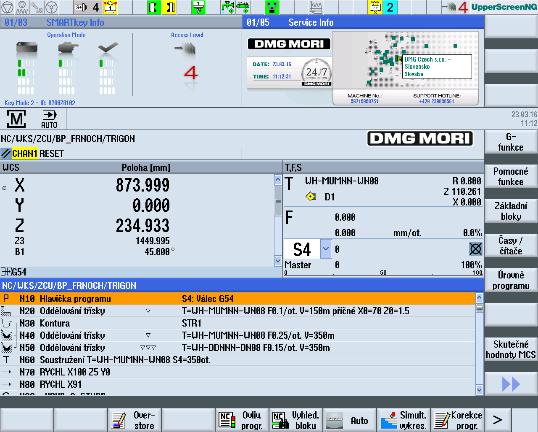Expand more softkeys with the double arrow button
Image resolution: width=538 pixels, height=432 pixels.
[511, 384]
